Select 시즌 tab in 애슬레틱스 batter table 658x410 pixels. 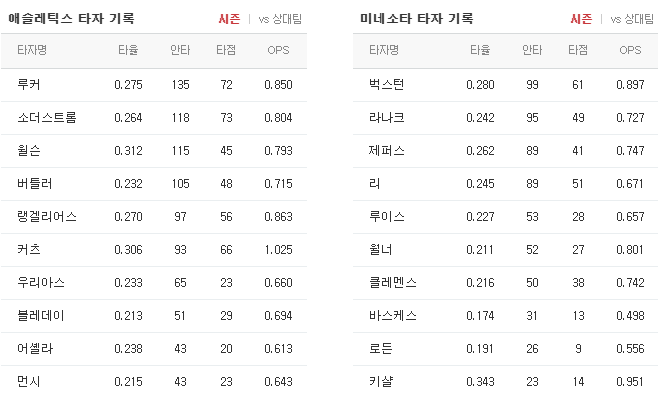click(x=229, y=19)
